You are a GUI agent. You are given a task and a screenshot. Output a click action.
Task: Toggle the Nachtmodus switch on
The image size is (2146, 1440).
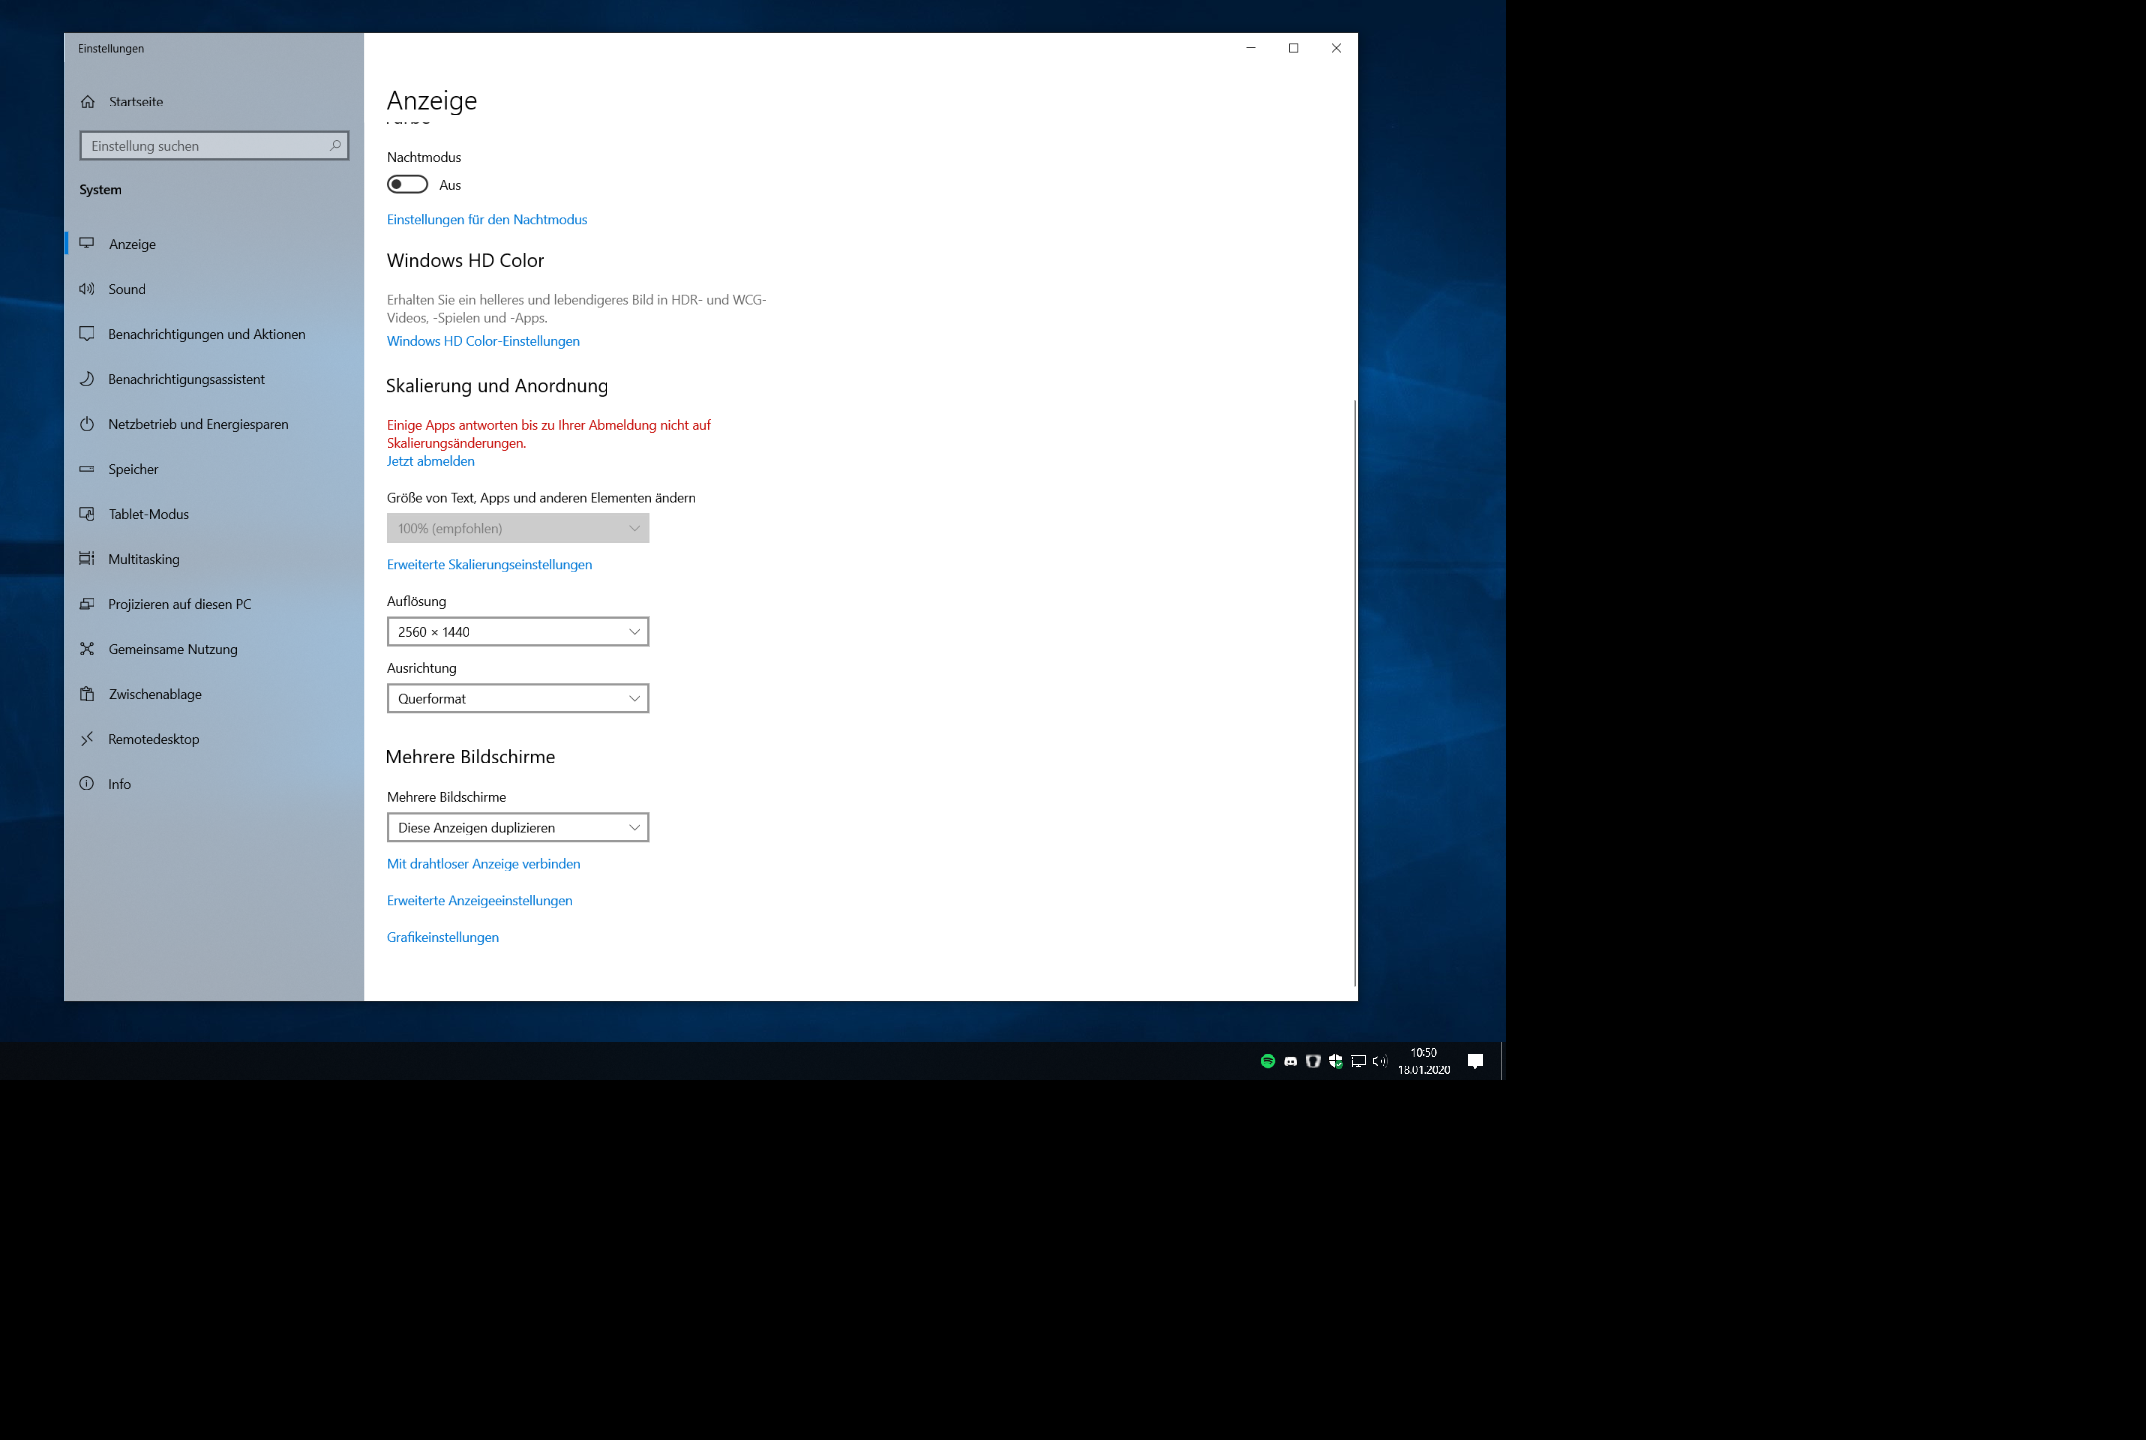(407, 185)
